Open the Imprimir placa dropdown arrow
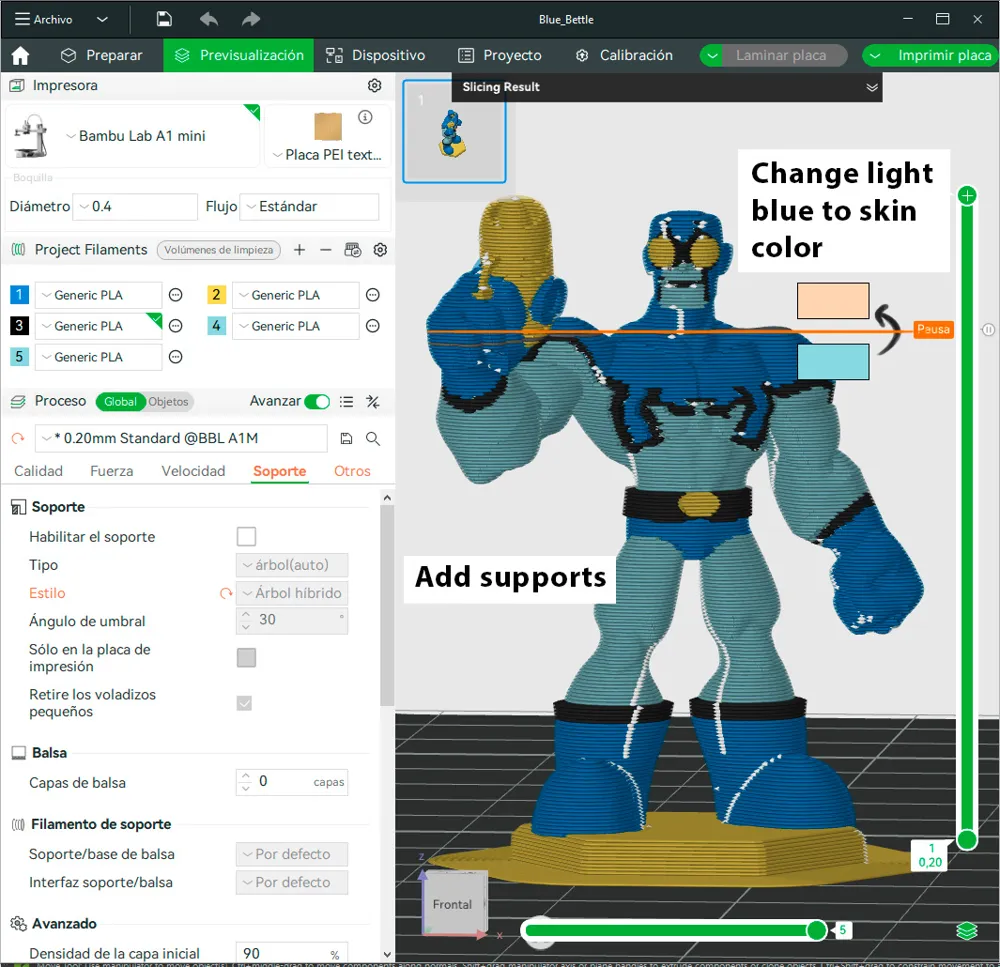 click(875, 55)
